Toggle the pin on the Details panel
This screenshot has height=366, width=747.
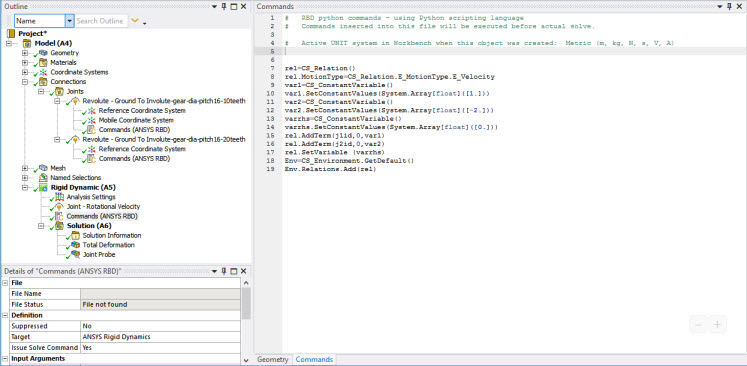click(224, 271)
